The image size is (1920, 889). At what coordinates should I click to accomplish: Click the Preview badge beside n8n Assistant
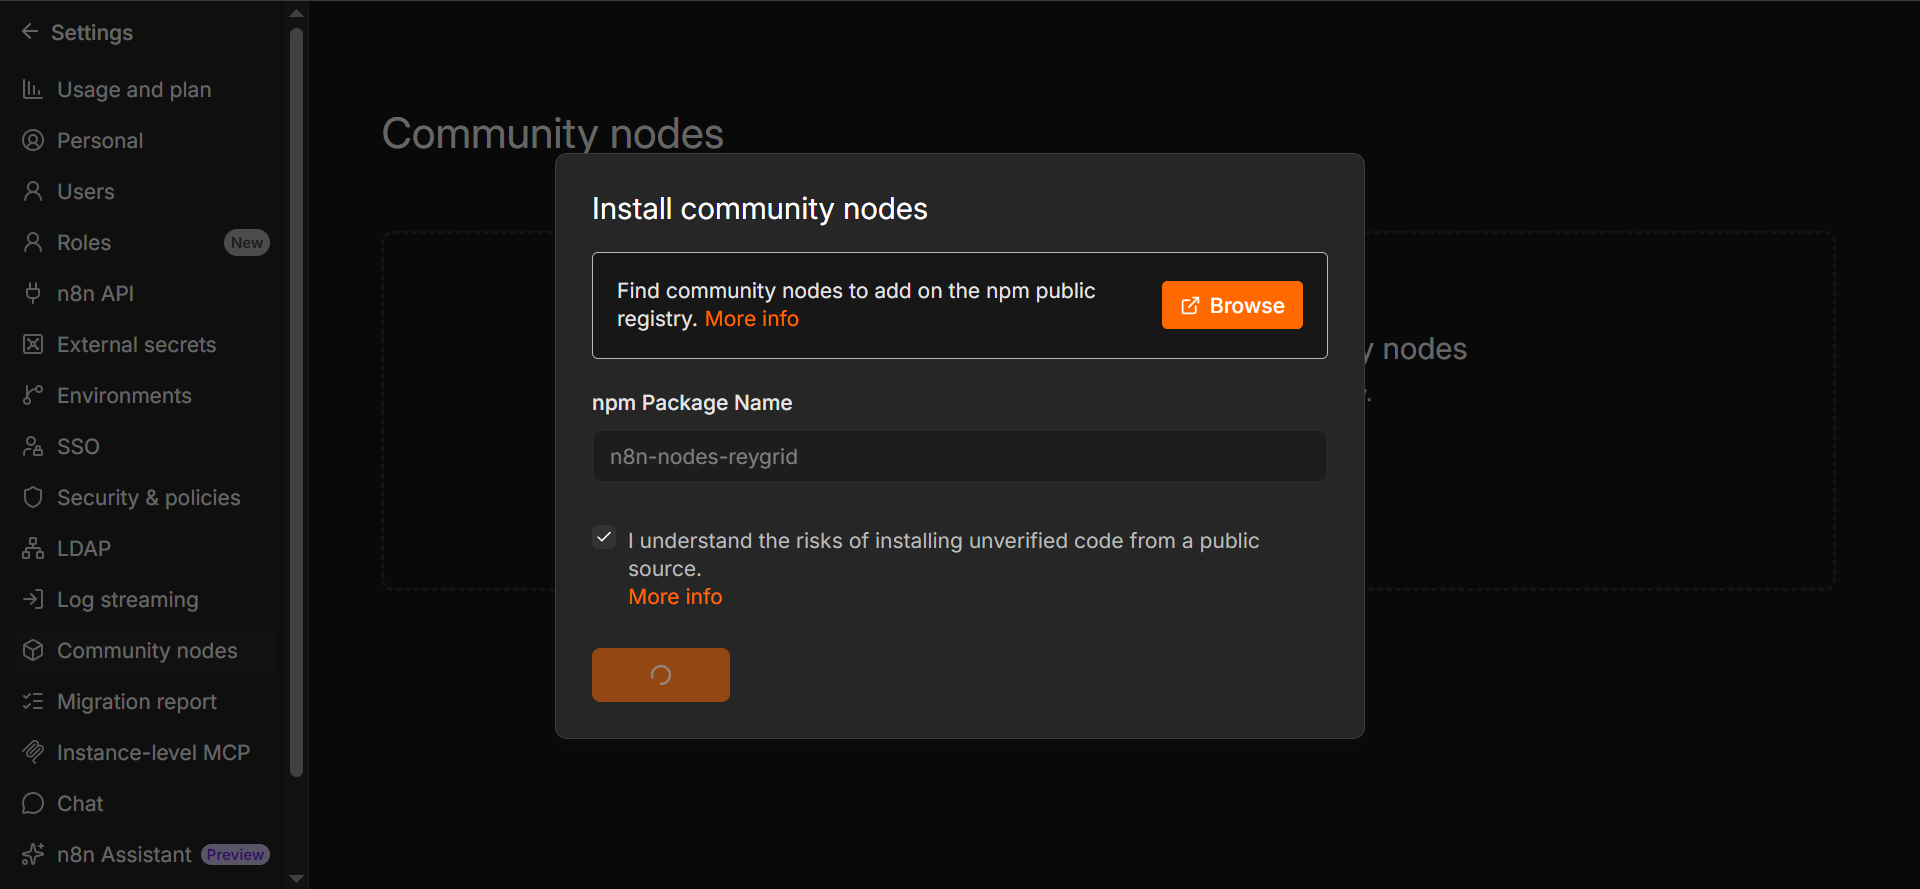236,855
